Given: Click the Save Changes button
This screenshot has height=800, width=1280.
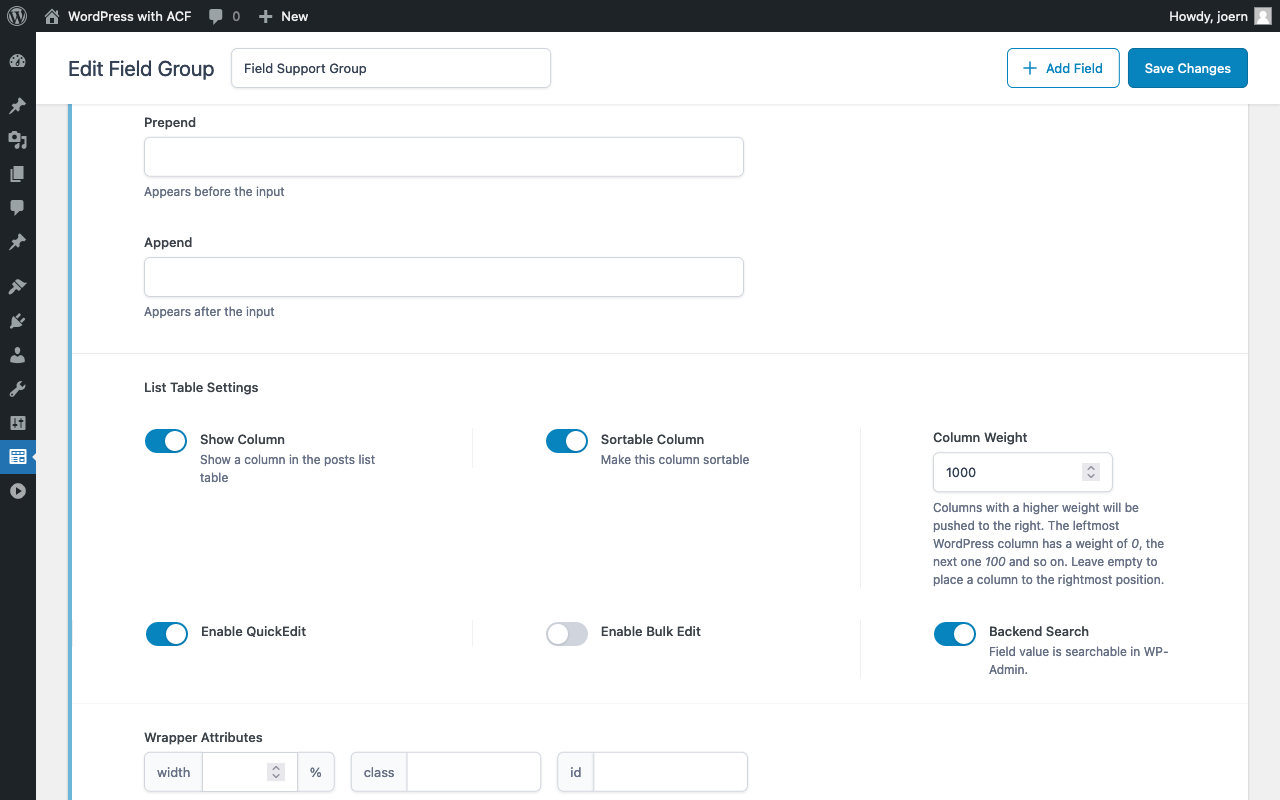Looking at the screenshot, I should click(1188, 68).
